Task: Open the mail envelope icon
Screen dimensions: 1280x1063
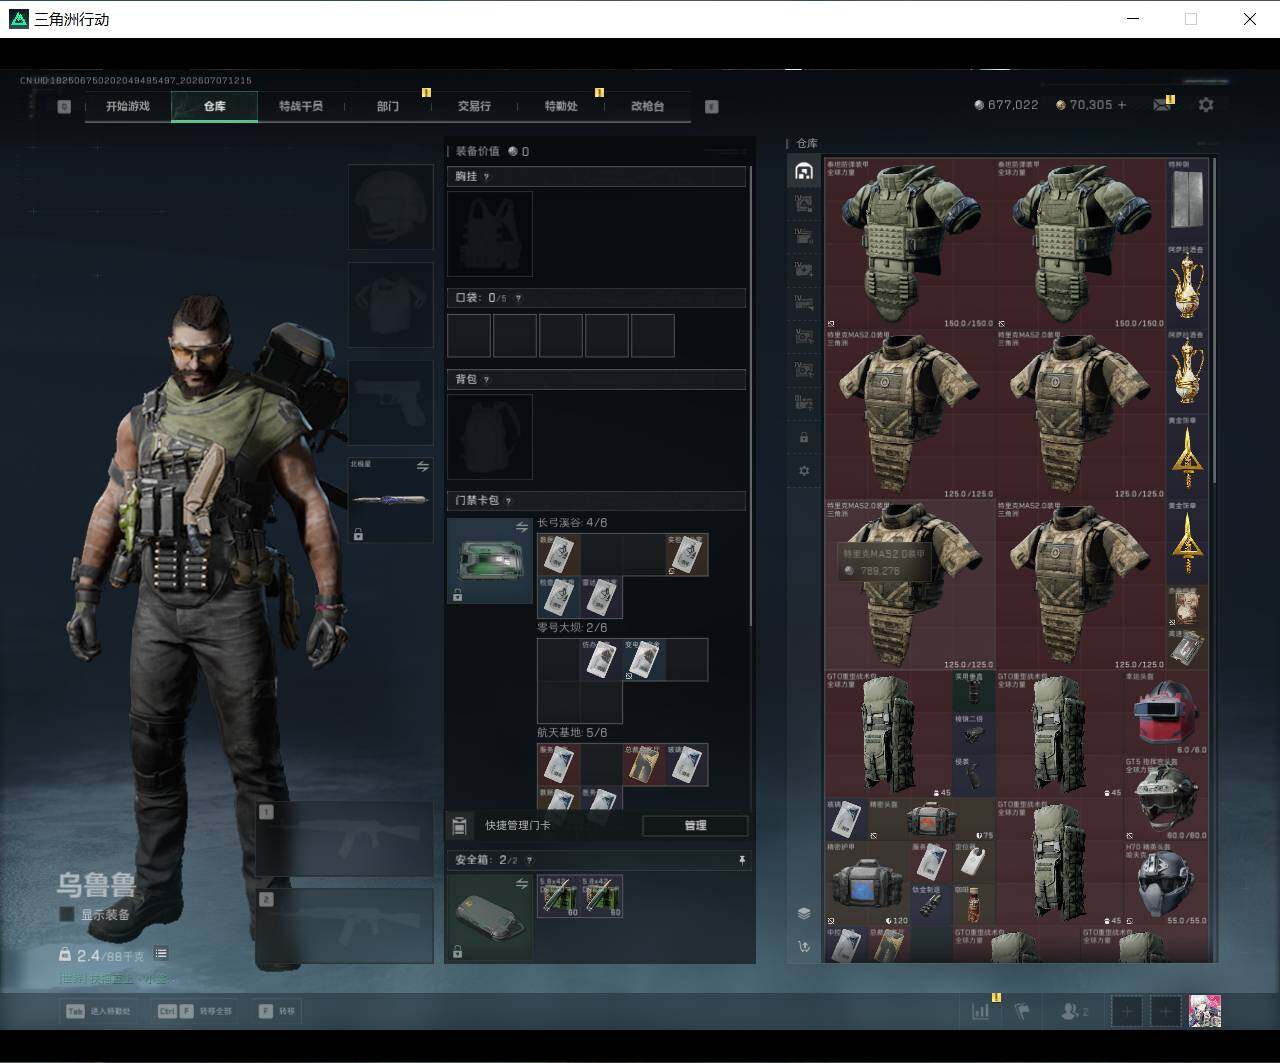Action: (1161, 105)
